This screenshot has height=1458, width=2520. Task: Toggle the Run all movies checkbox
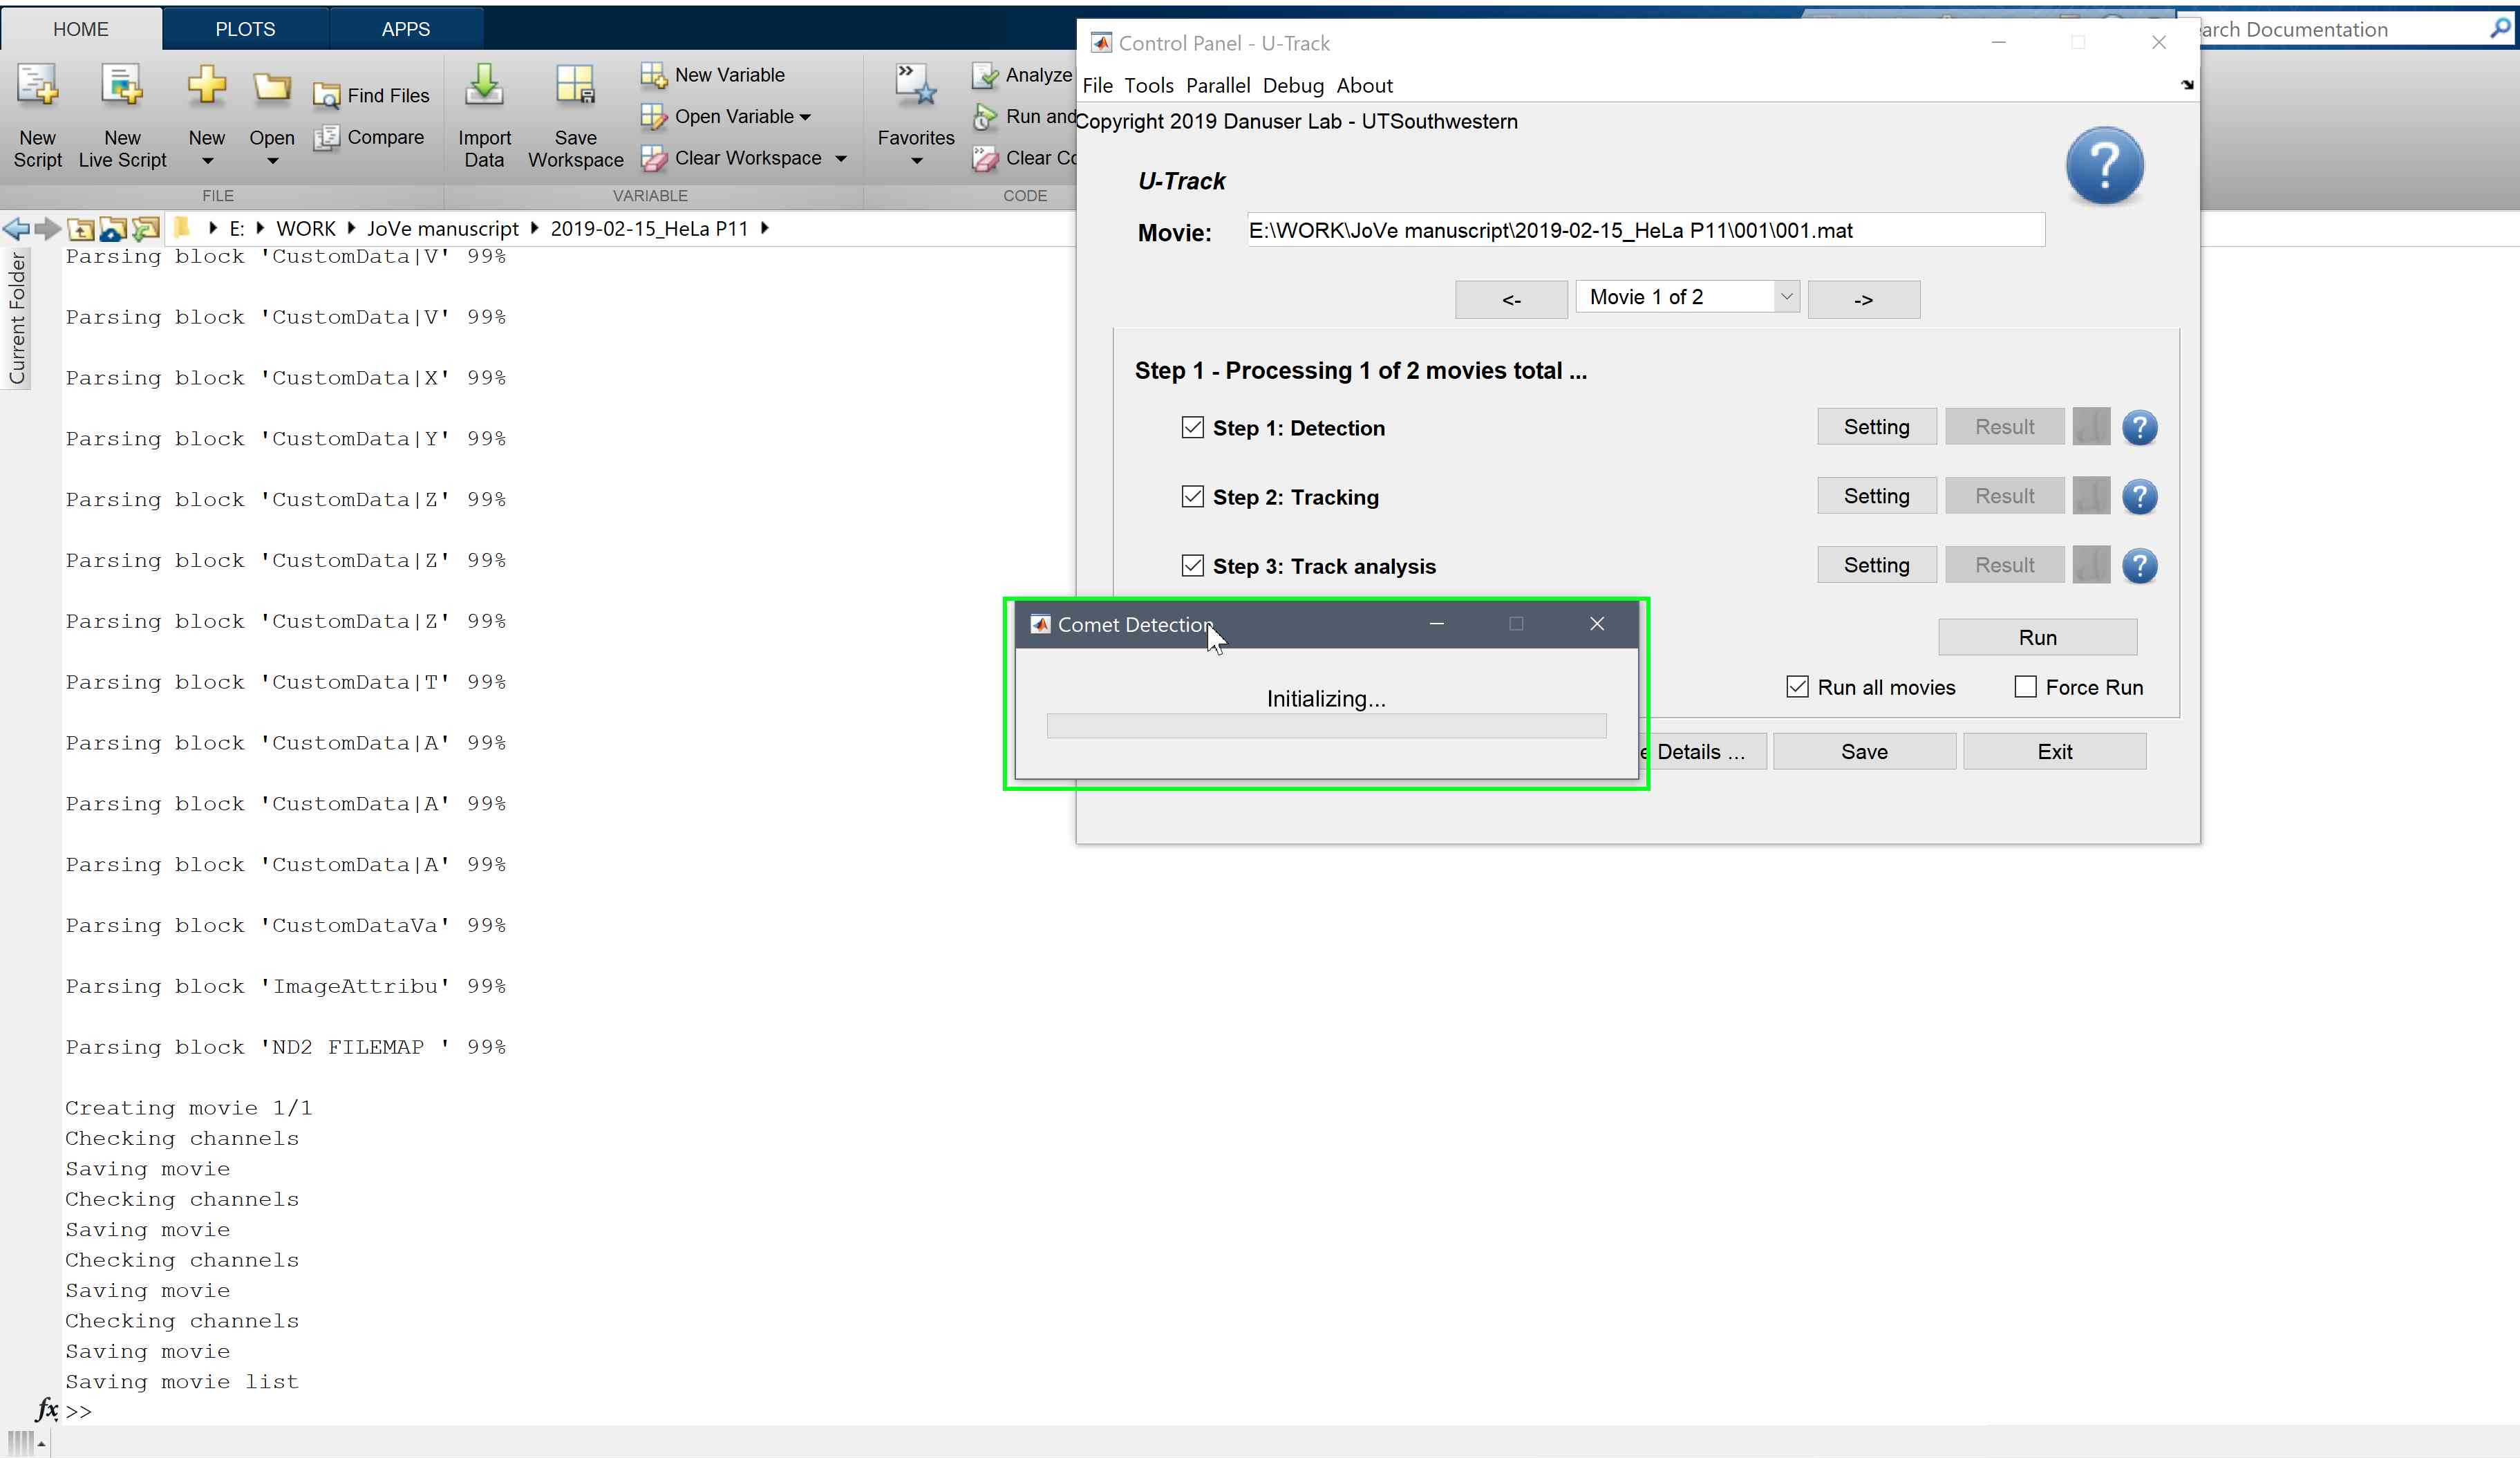point(1797,687)
